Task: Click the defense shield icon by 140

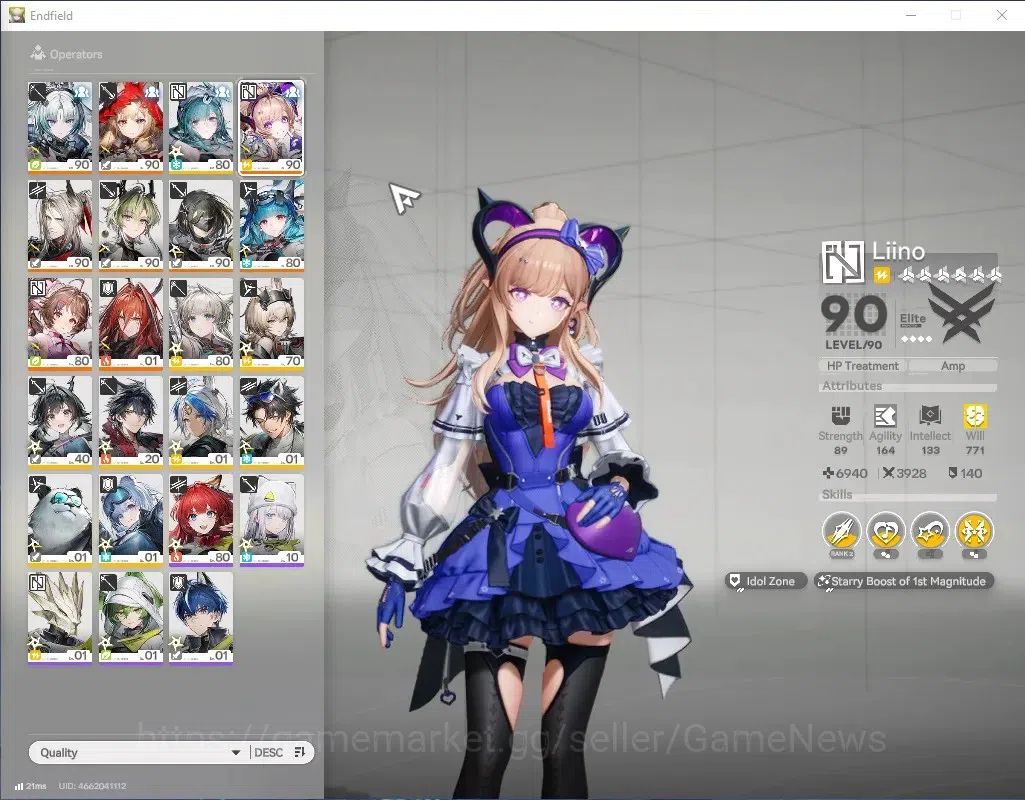Action: 952,473
